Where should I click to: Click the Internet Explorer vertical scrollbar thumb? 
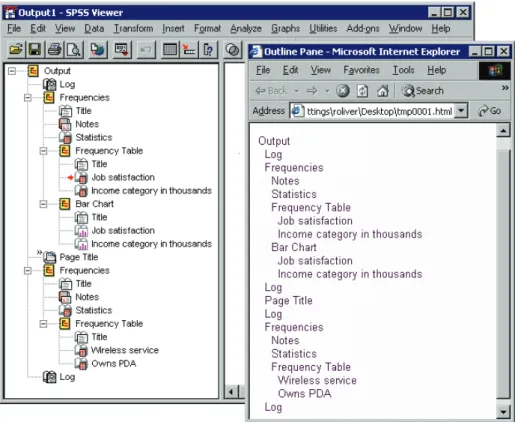[x=503, y=273]
